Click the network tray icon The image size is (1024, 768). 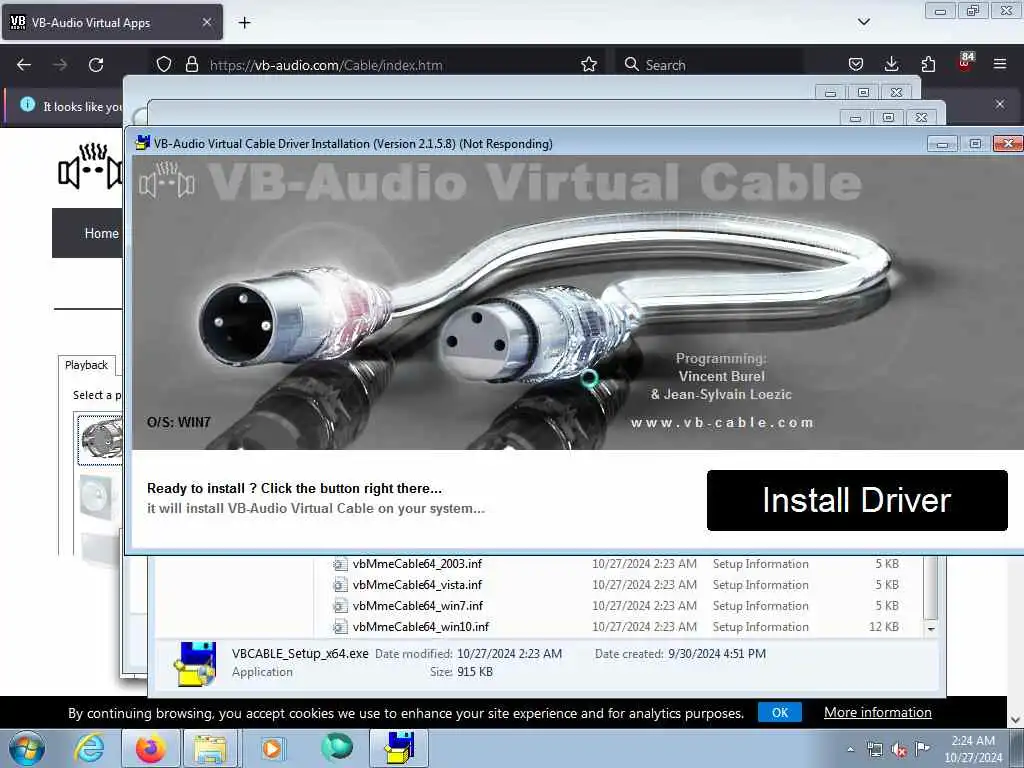pos(874,750)
